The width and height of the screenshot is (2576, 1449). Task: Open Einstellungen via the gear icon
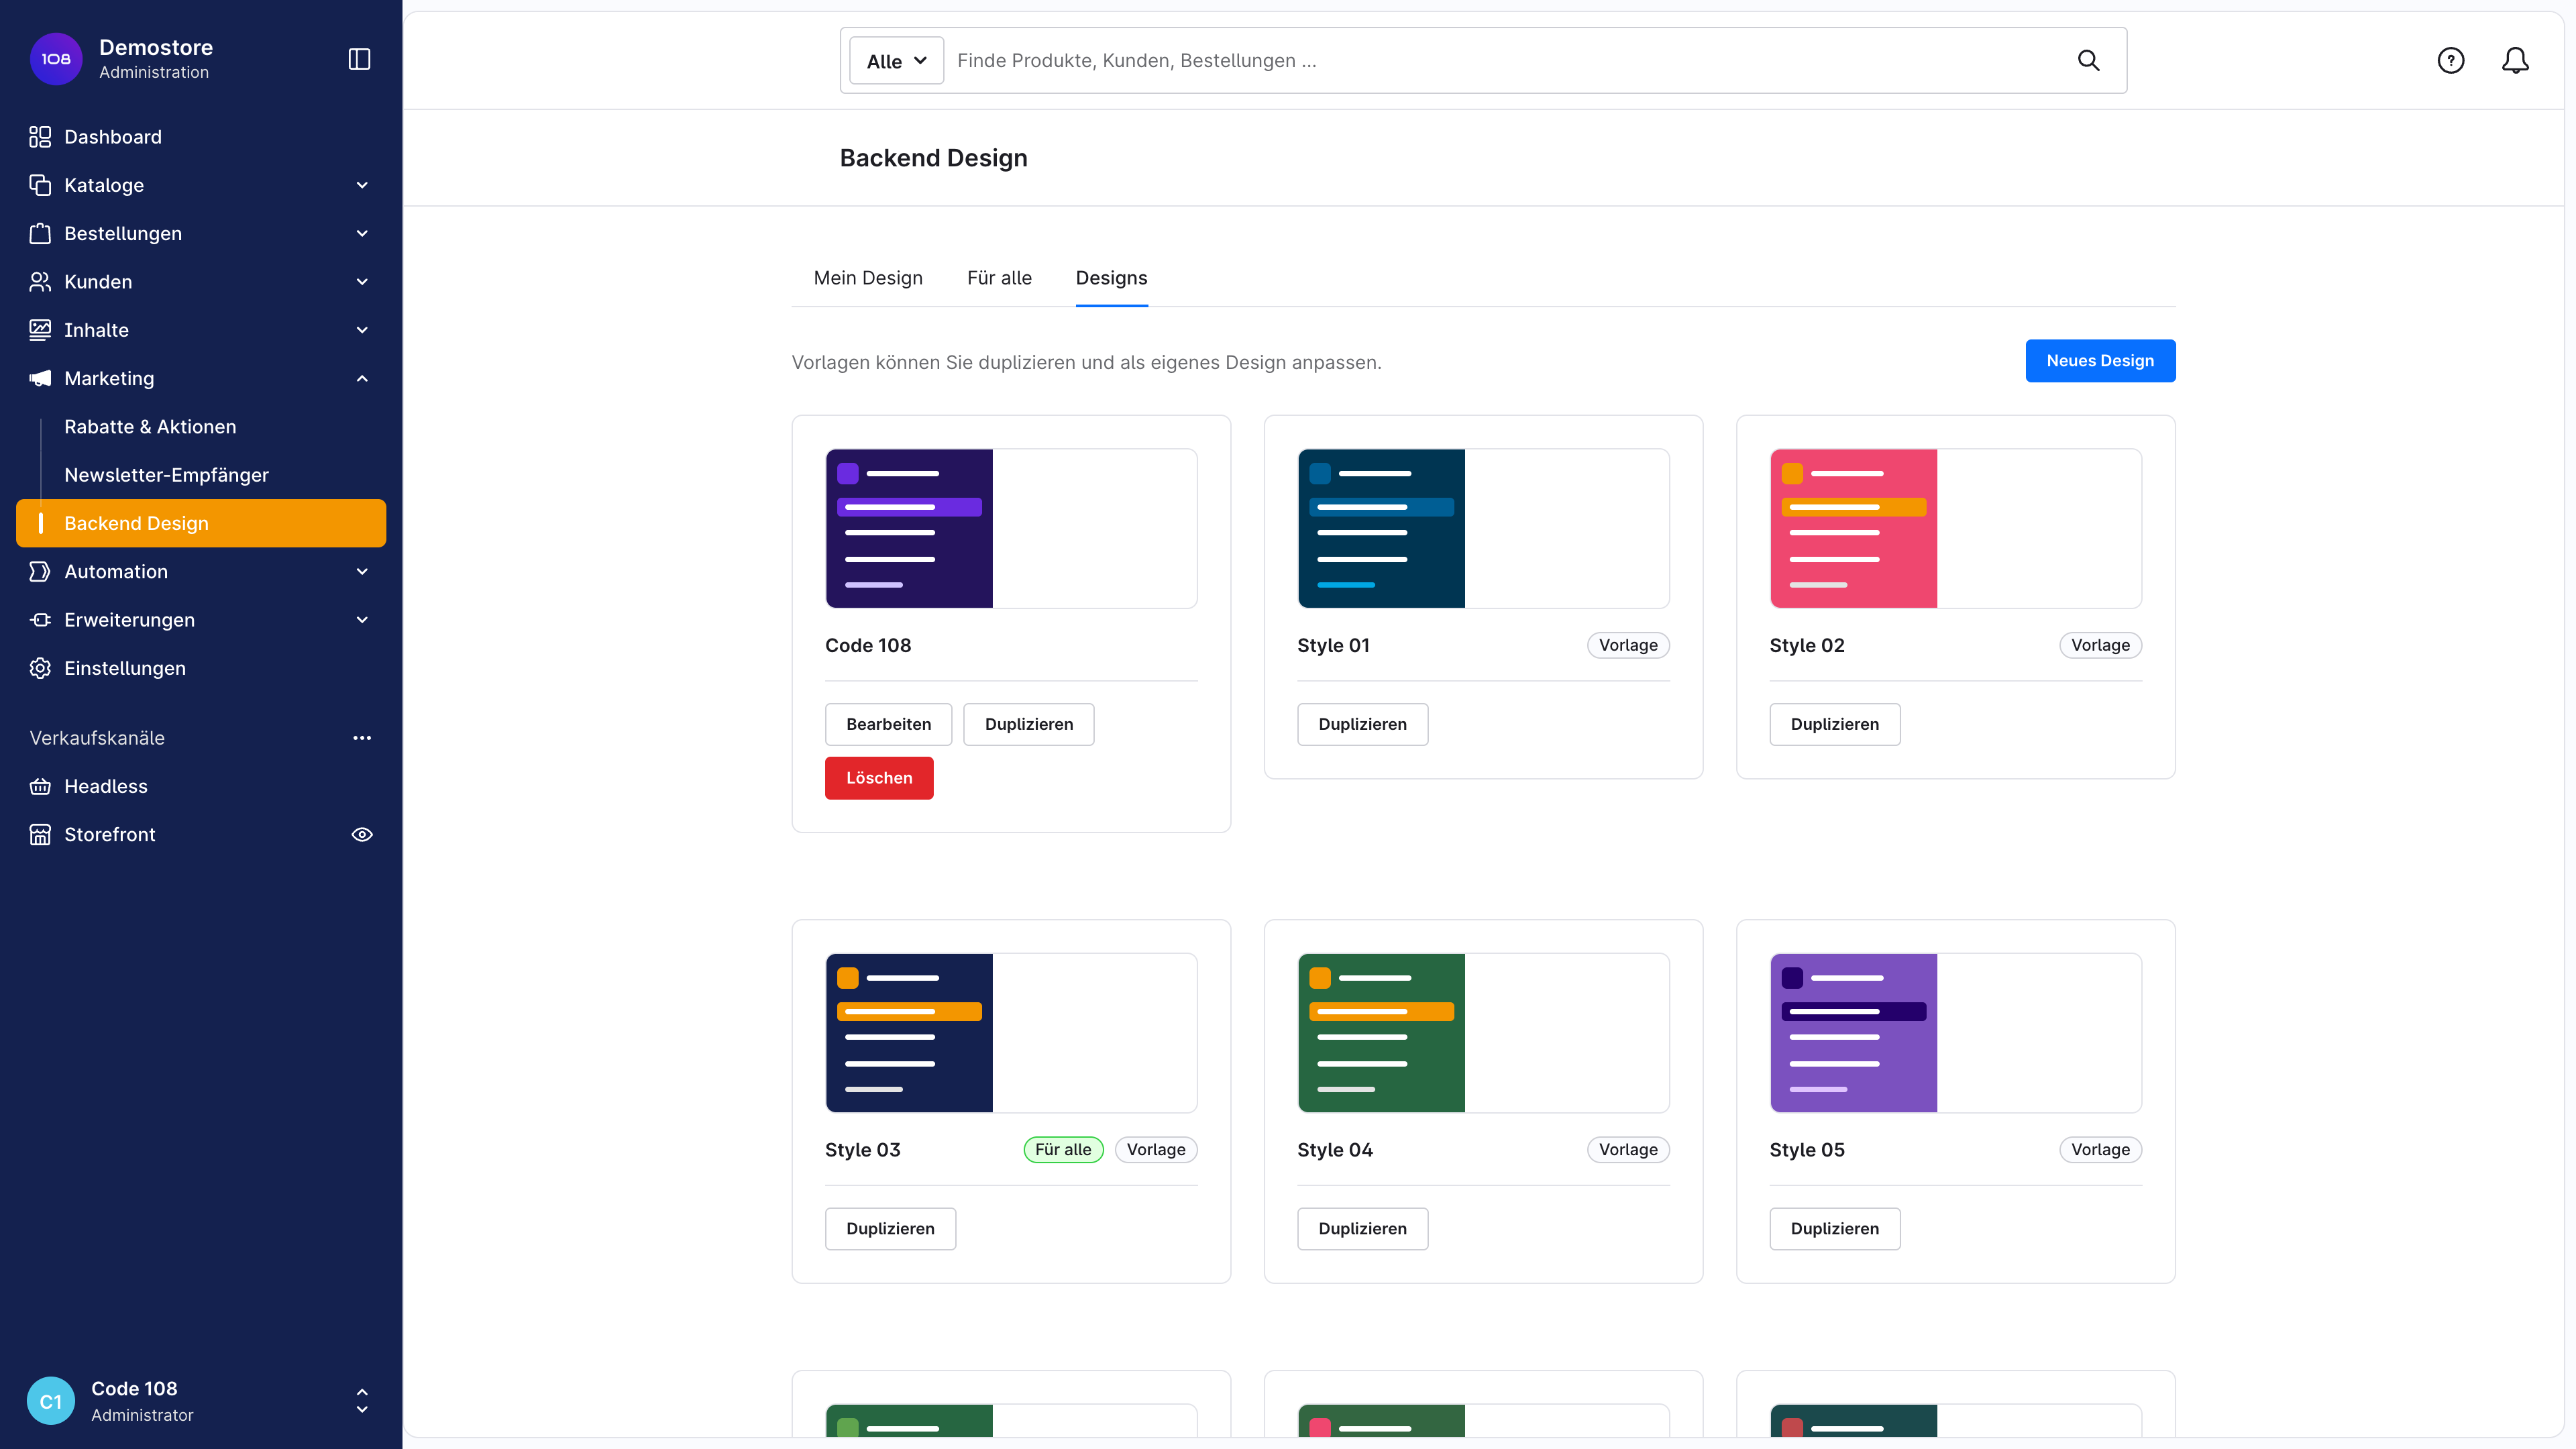click(x=40, y=668)
